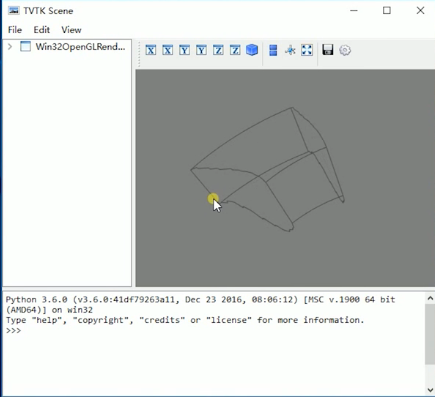Open the File menu
435x397 pixels.
pyautogui.click(x=15, y=30)
